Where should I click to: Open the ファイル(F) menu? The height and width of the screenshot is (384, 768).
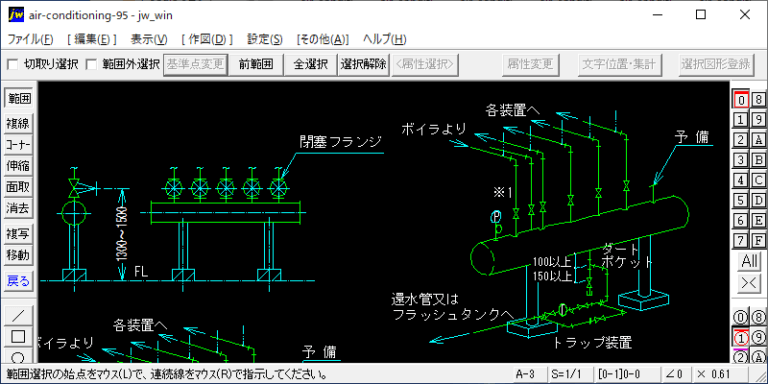pyautogui.click(x=30, y=39)
